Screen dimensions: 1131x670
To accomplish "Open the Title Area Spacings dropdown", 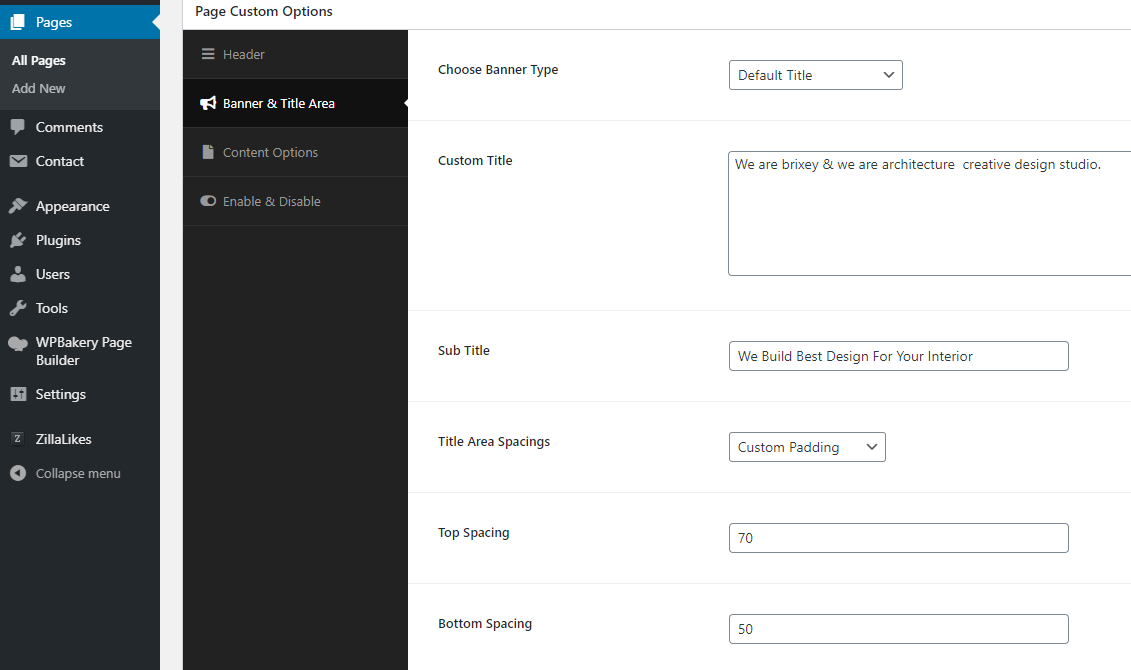I will [807, 447].
